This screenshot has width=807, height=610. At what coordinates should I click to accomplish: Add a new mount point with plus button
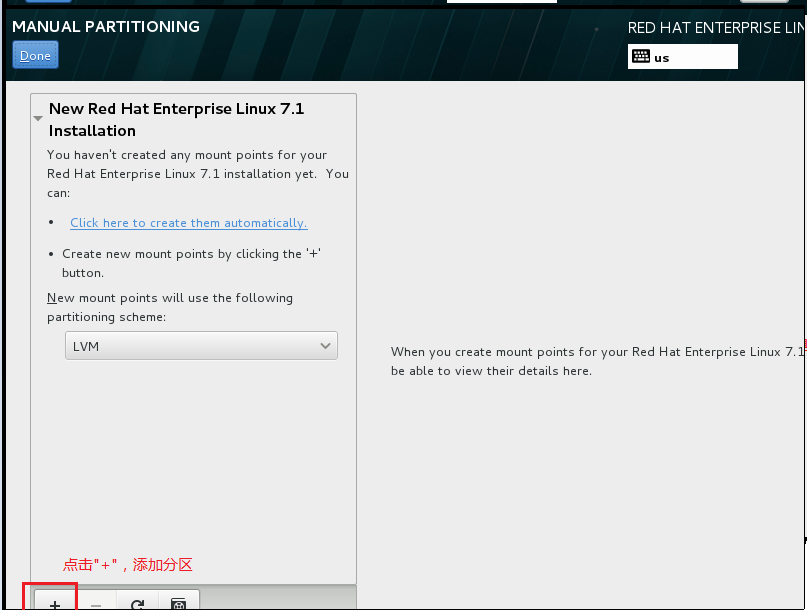pos(55,602)
